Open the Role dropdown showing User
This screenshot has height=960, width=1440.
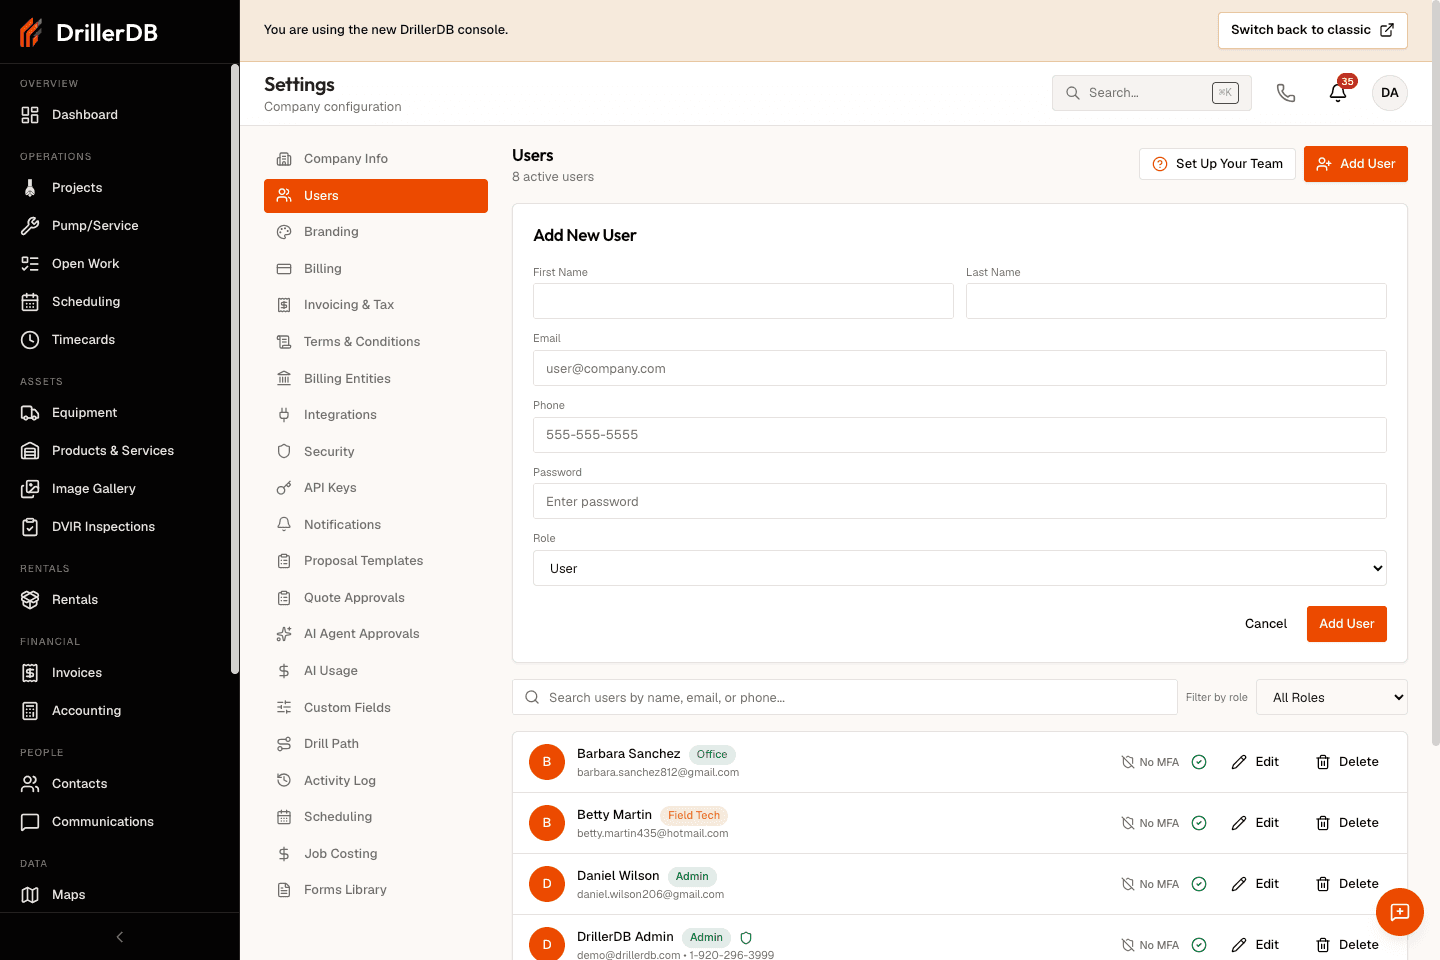pyautogui.click(x=960, y=568)
